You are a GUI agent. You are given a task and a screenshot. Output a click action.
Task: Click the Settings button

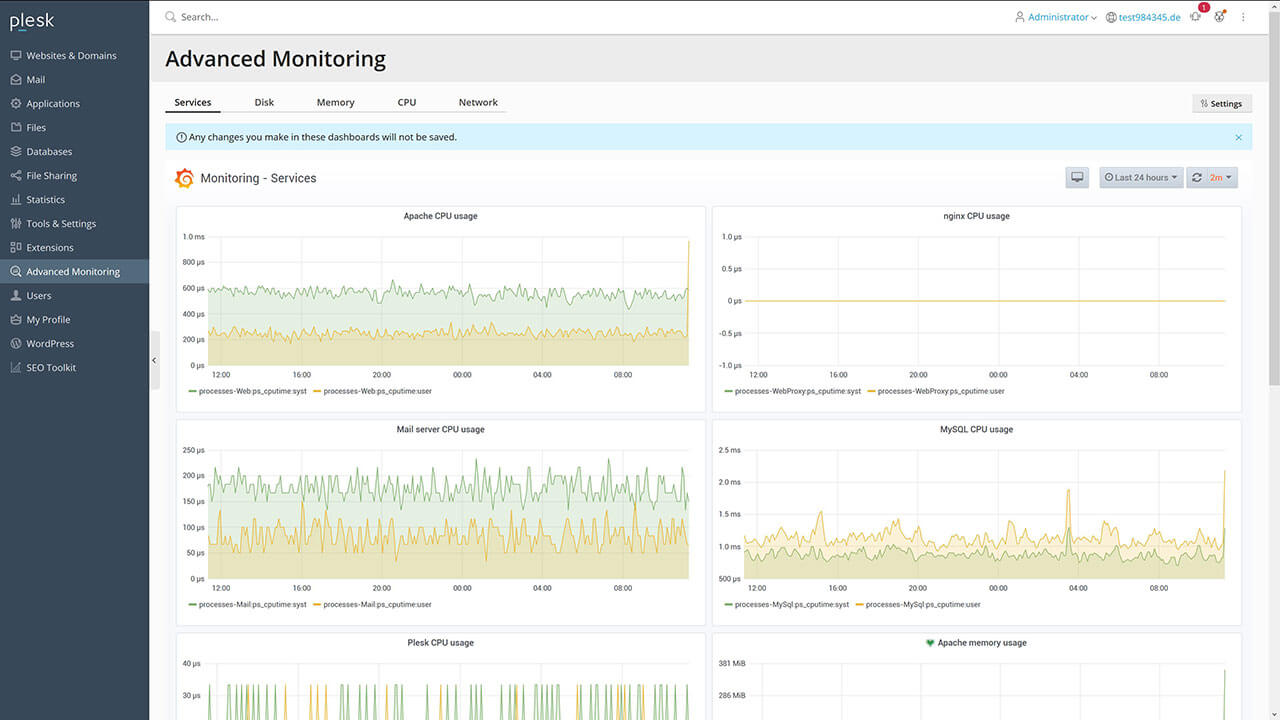pyautogui.click(x=1221, y=103)
